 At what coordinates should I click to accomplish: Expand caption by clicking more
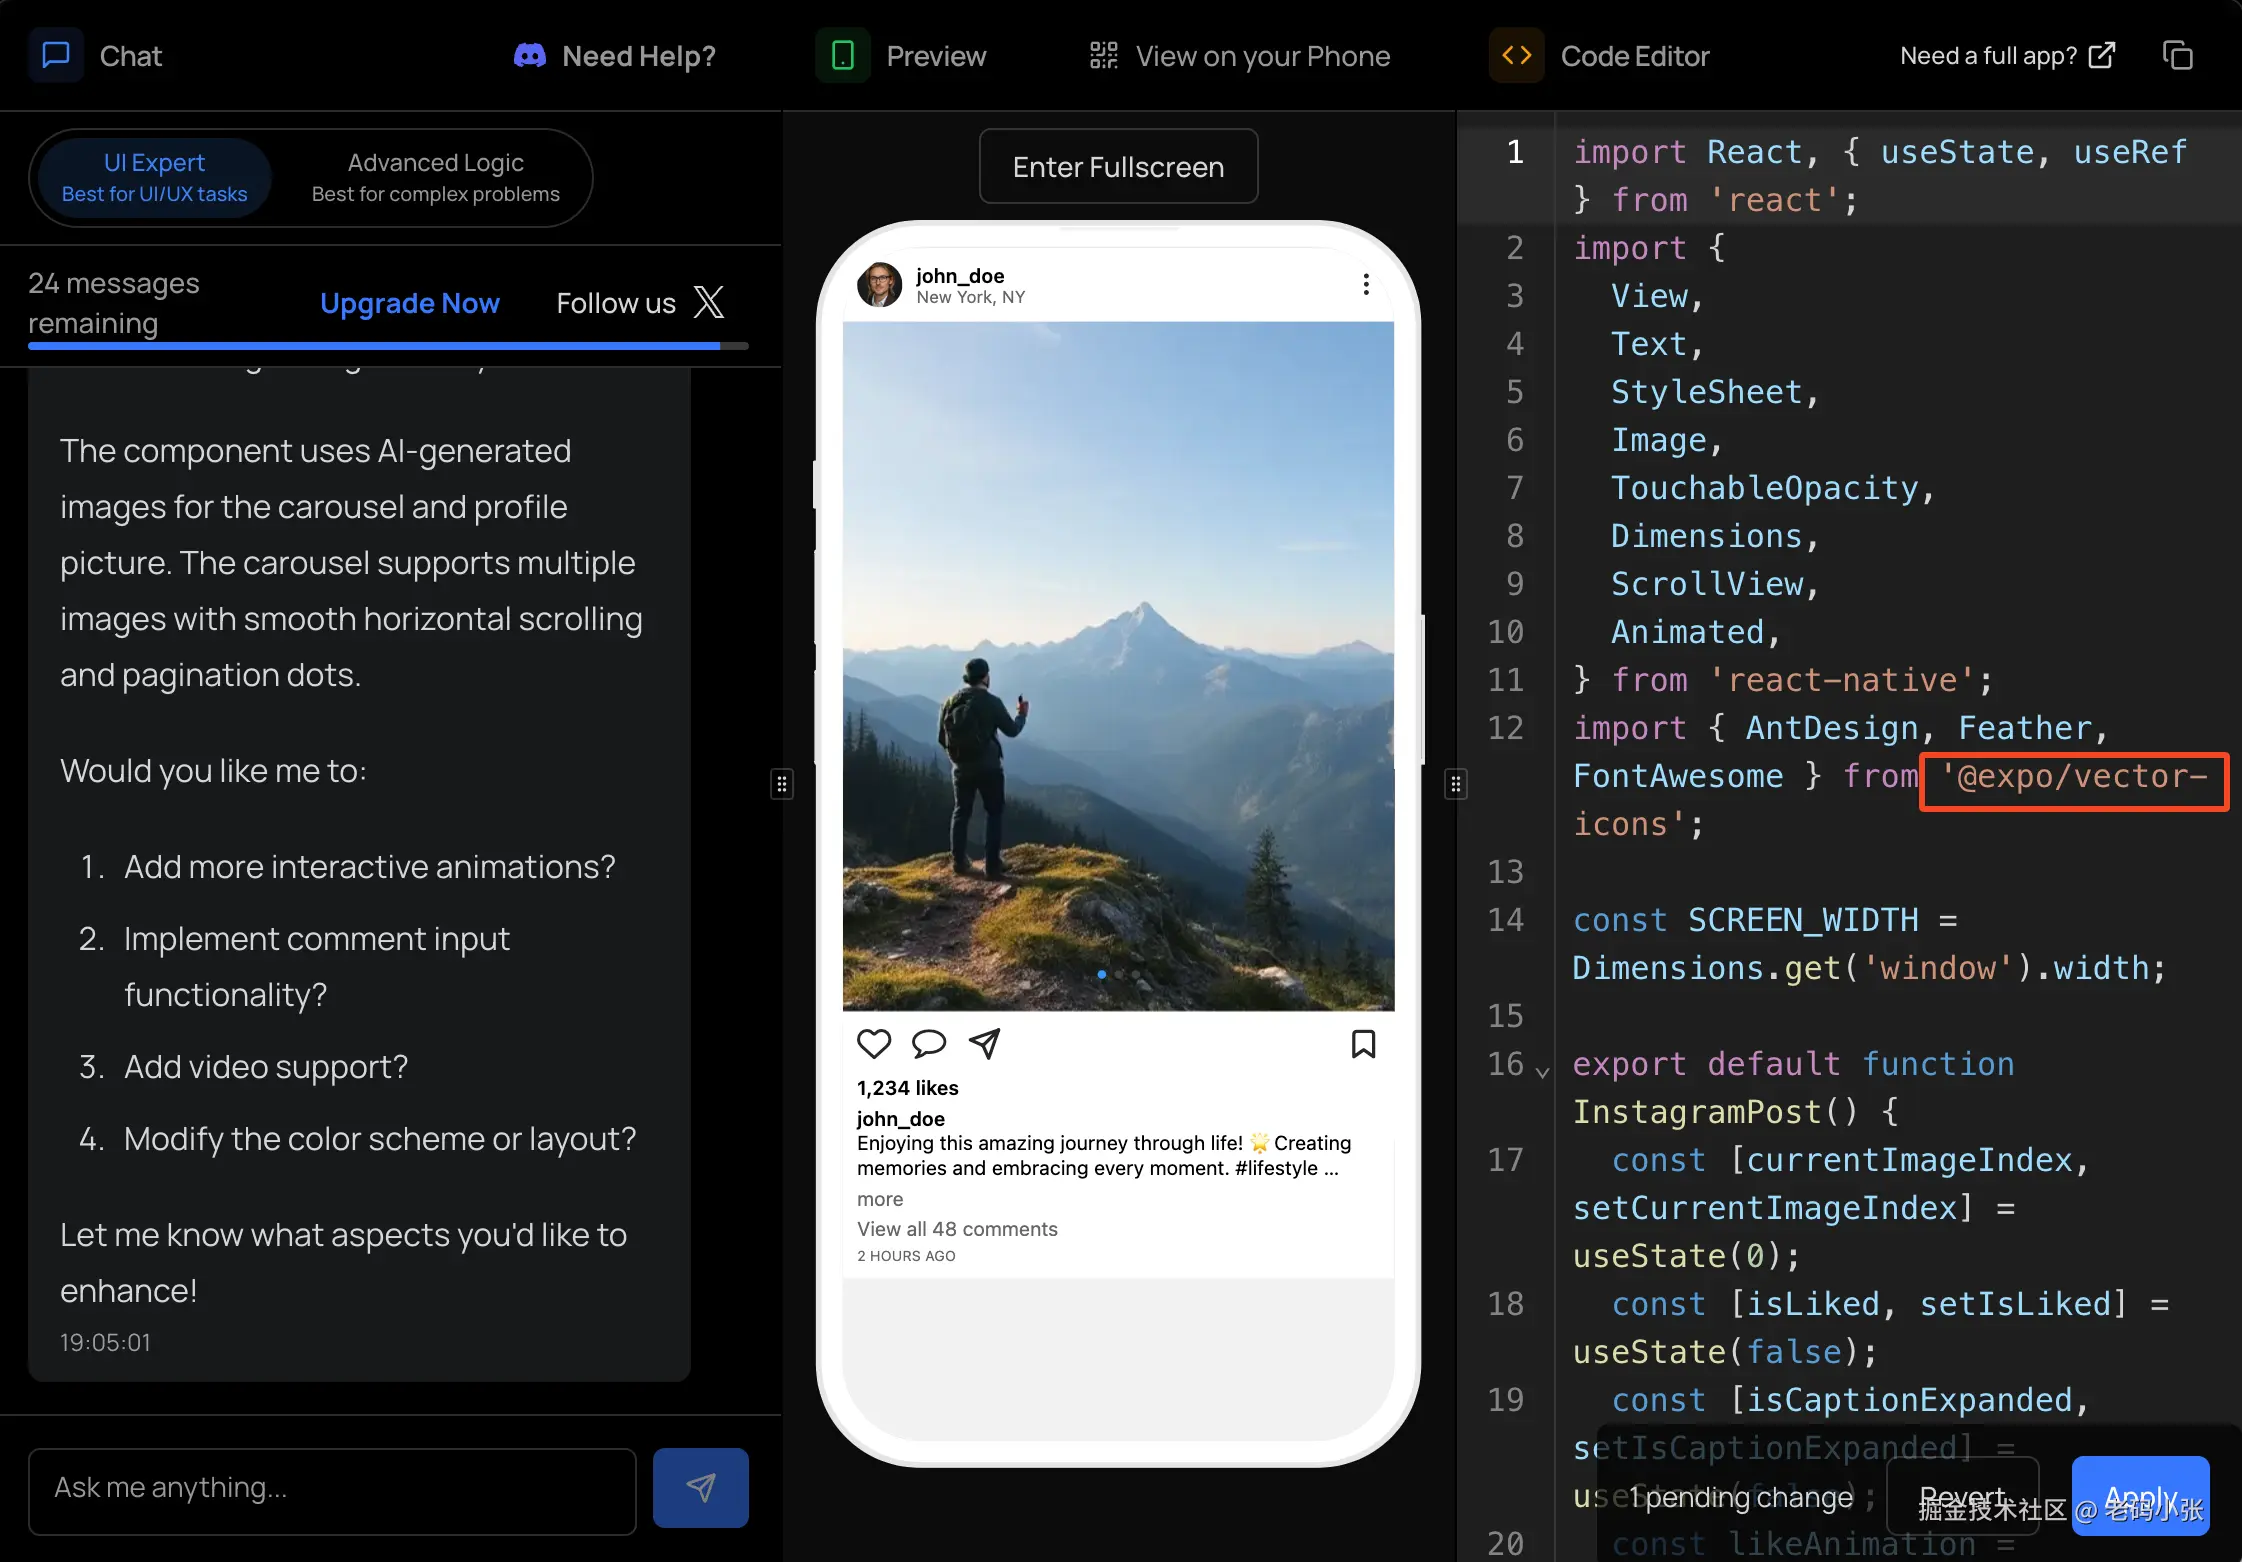coord(879,1198)
